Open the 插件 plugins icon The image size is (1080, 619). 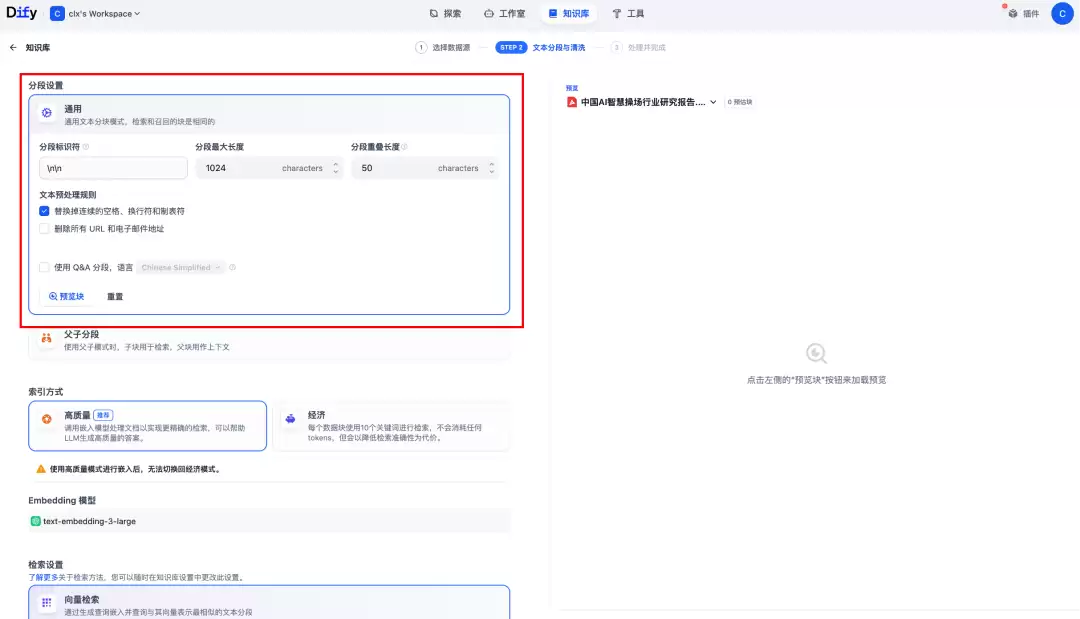point(1012,13)
